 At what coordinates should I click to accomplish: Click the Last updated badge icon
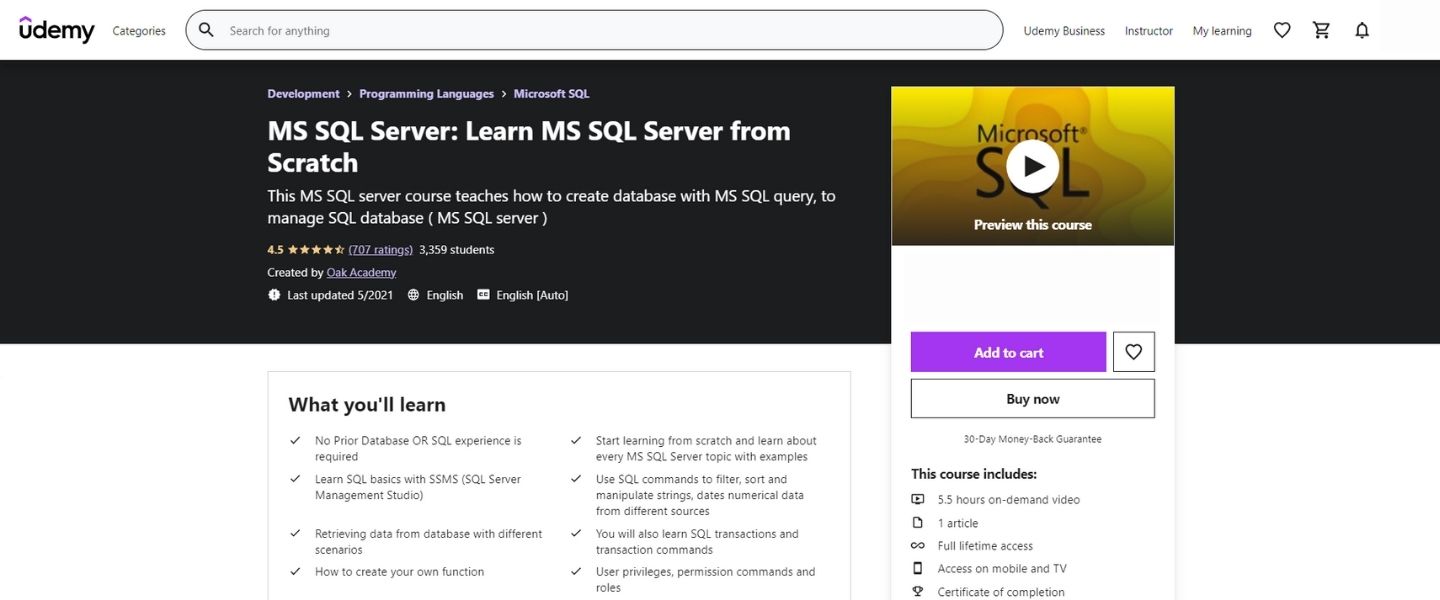coord(275,295)
